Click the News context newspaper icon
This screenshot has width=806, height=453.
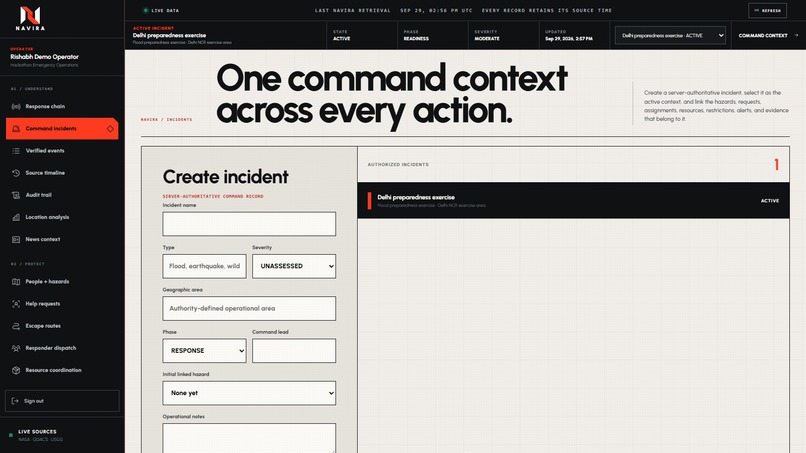[16, 239]
